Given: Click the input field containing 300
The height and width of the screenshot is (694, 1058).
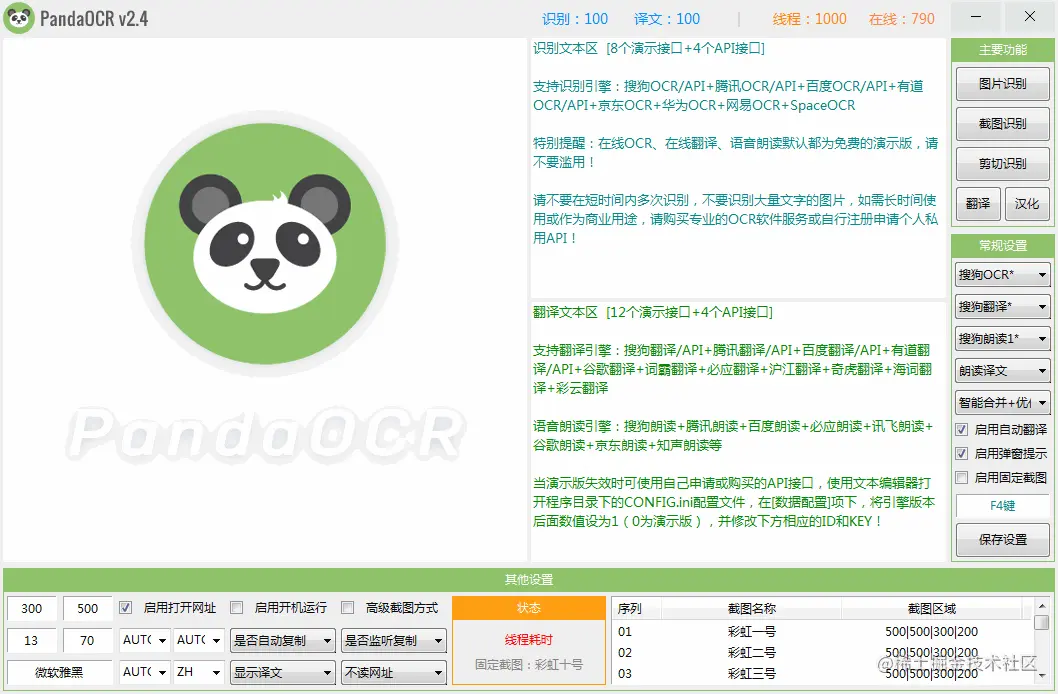Looking at the screenshot, I should [32, 608].
